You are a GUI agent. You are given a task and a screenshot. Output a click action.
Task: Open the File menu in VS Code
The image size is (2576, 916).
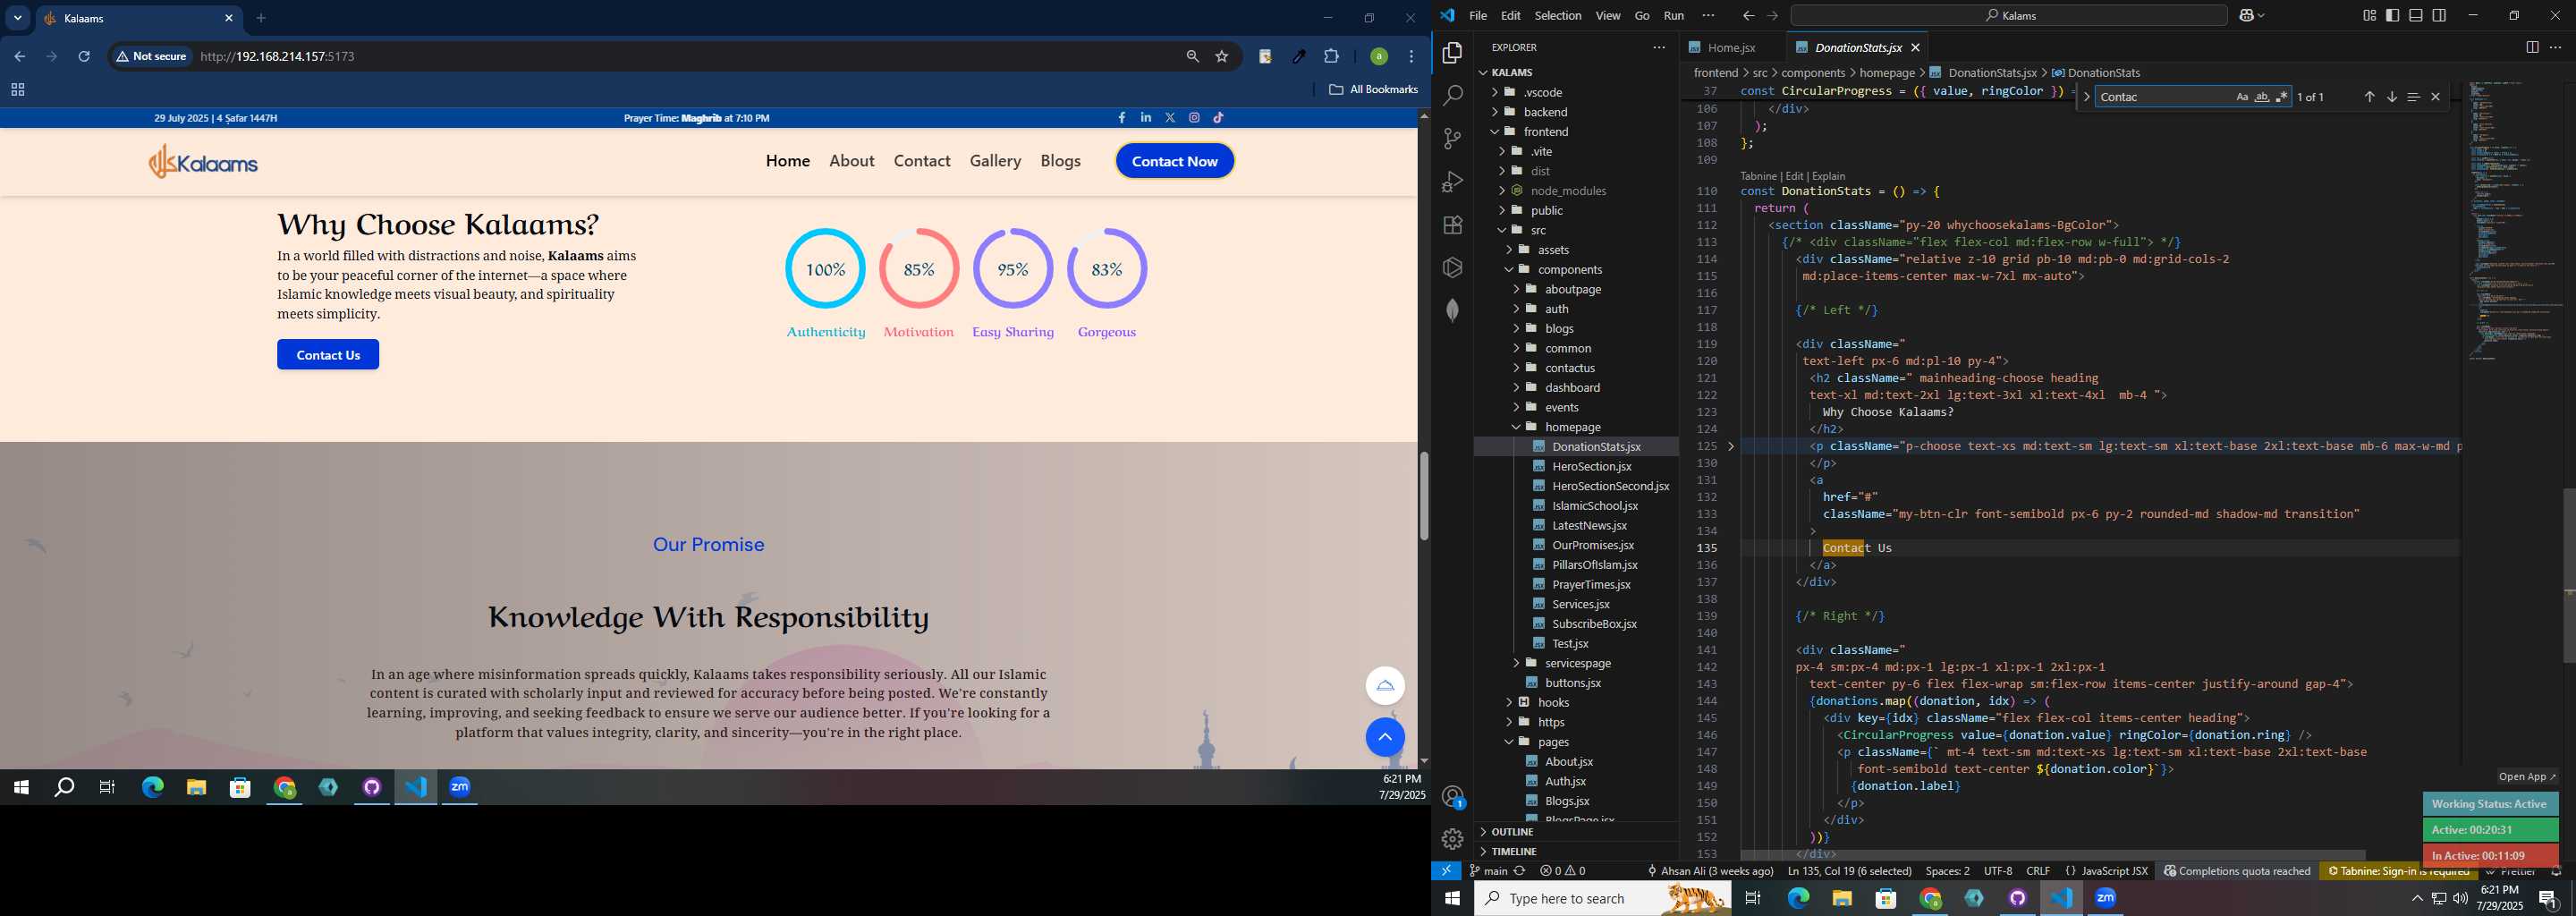pyautogui.click(x=1478, y=15)
